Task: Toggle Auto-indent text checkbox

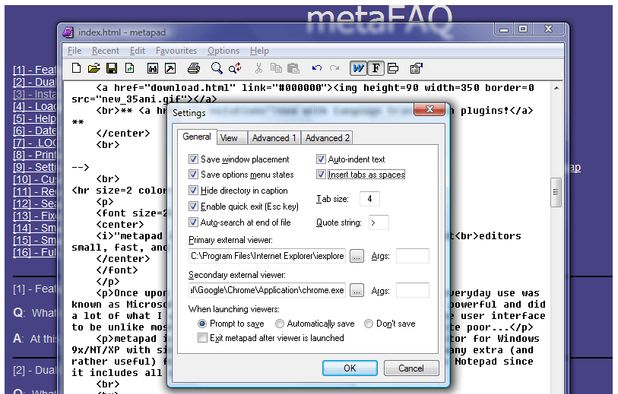Action: click(x=321, y=159)
